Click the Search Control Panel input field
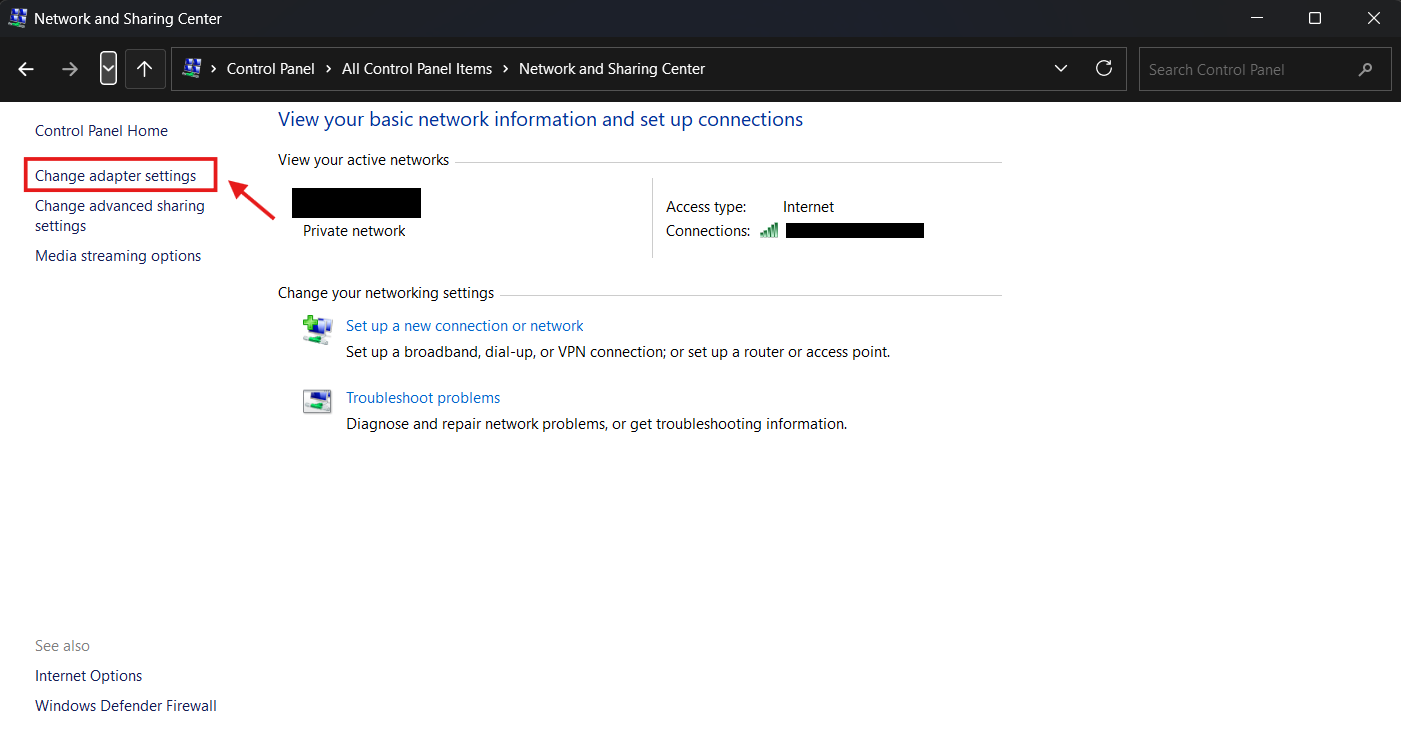1401x735 pixels. pos(1265,69)
